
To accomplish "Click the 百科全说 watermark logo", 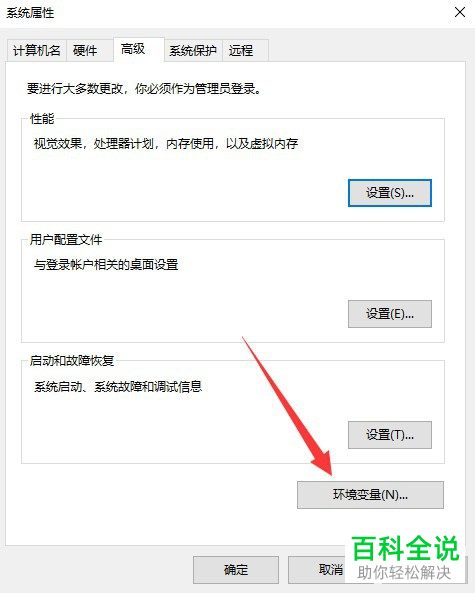I will tap(405, 557).
